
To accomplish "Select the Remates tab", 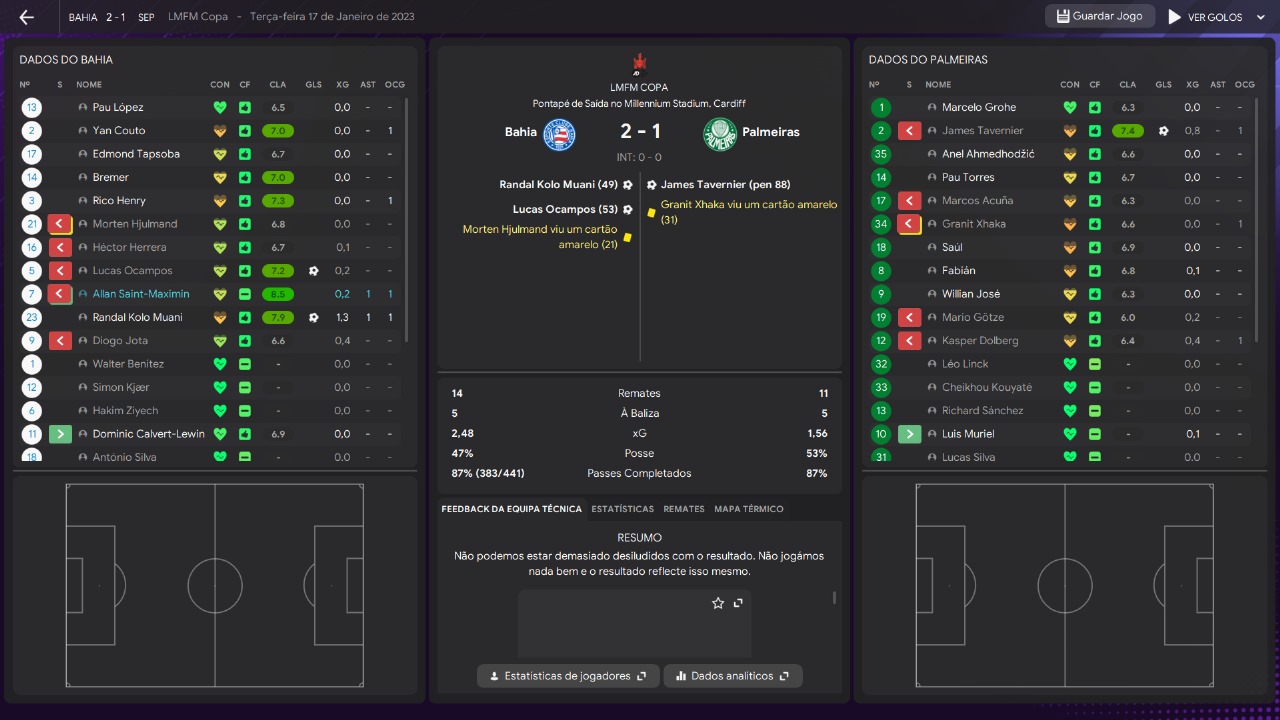I will [x=684, y=509].
